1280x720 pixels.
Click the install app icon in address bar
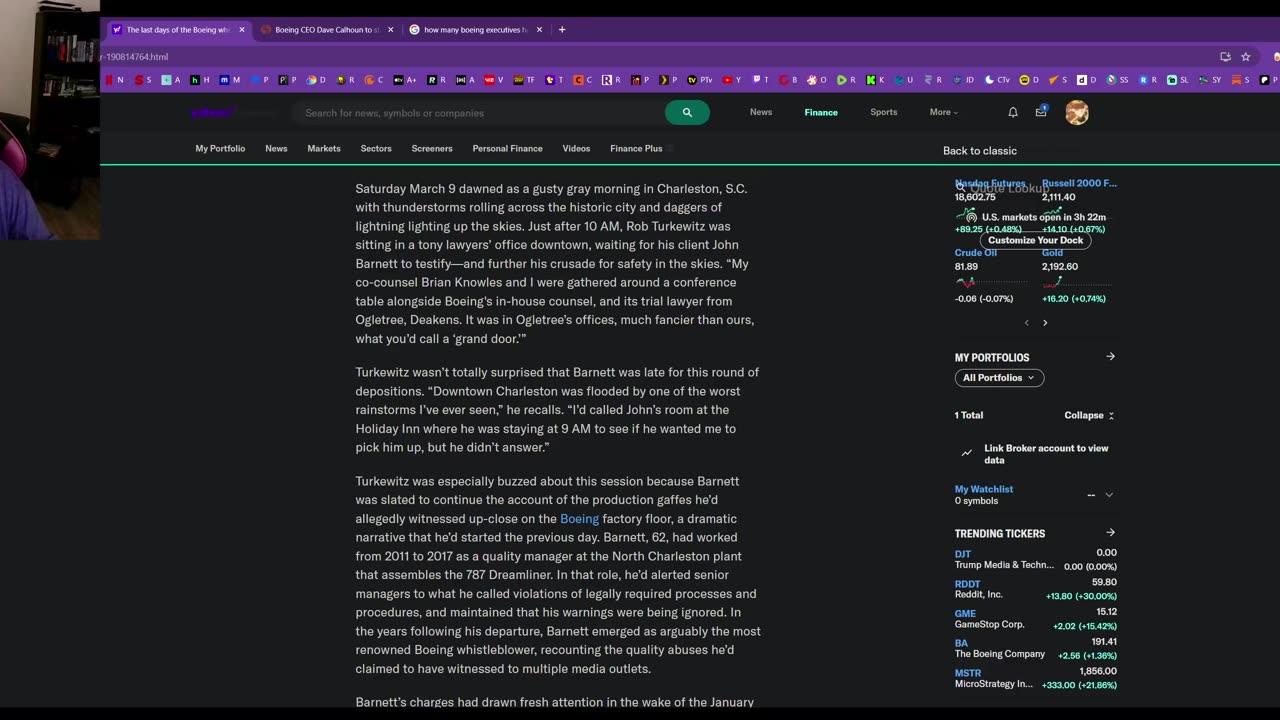coord(1225,57)
